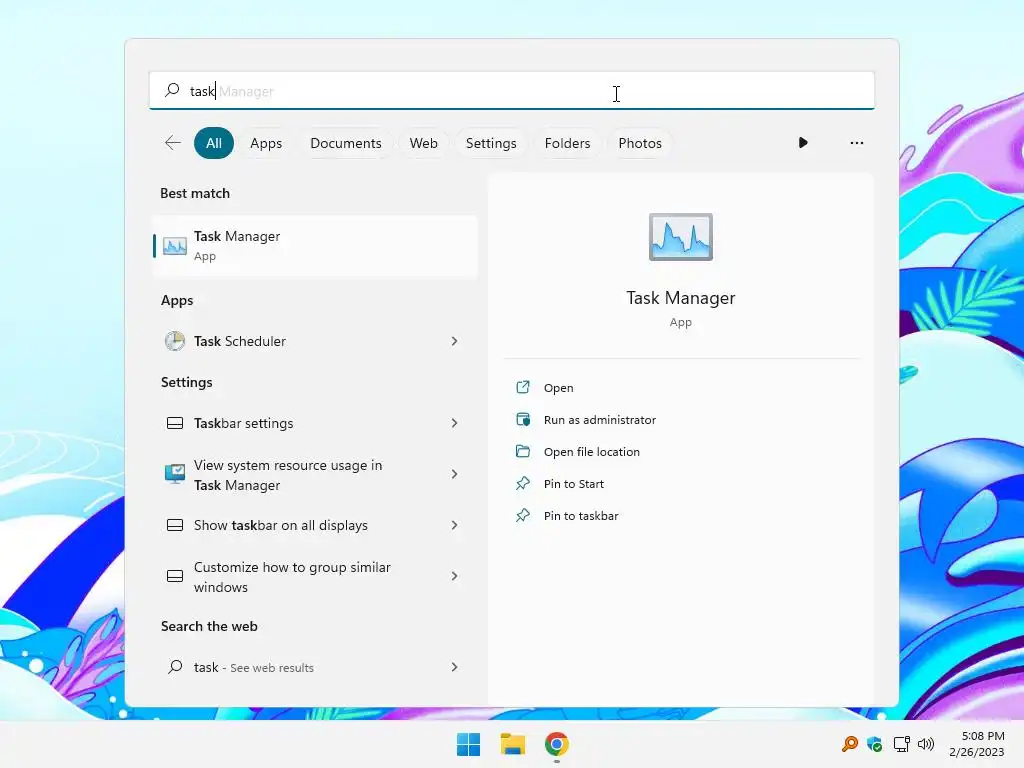Viewport: 1024px width, 768px height.
Task: Choose Pin to Start
Action: [573, 484]
